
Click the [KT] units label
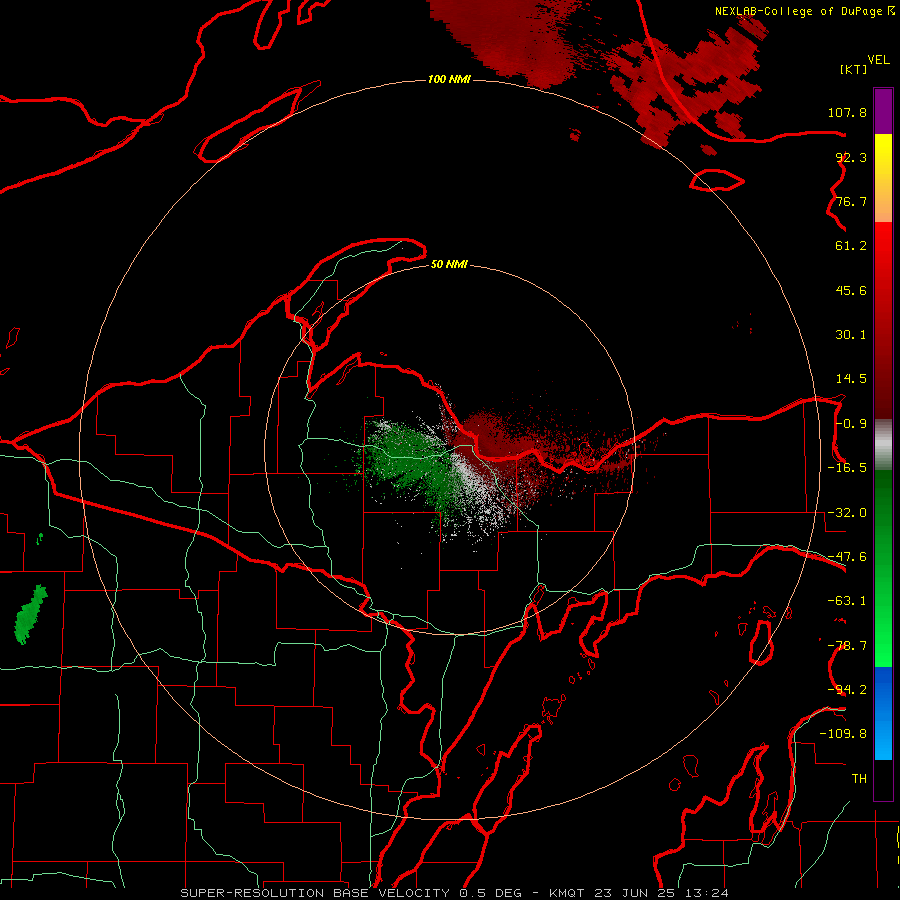[854, 69]
